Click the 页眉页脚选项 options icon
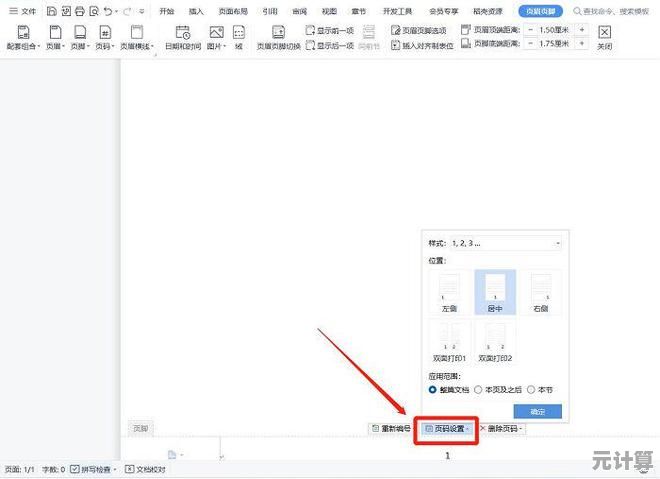This screenshot has width=660, height=479. [x=396, y=31]
